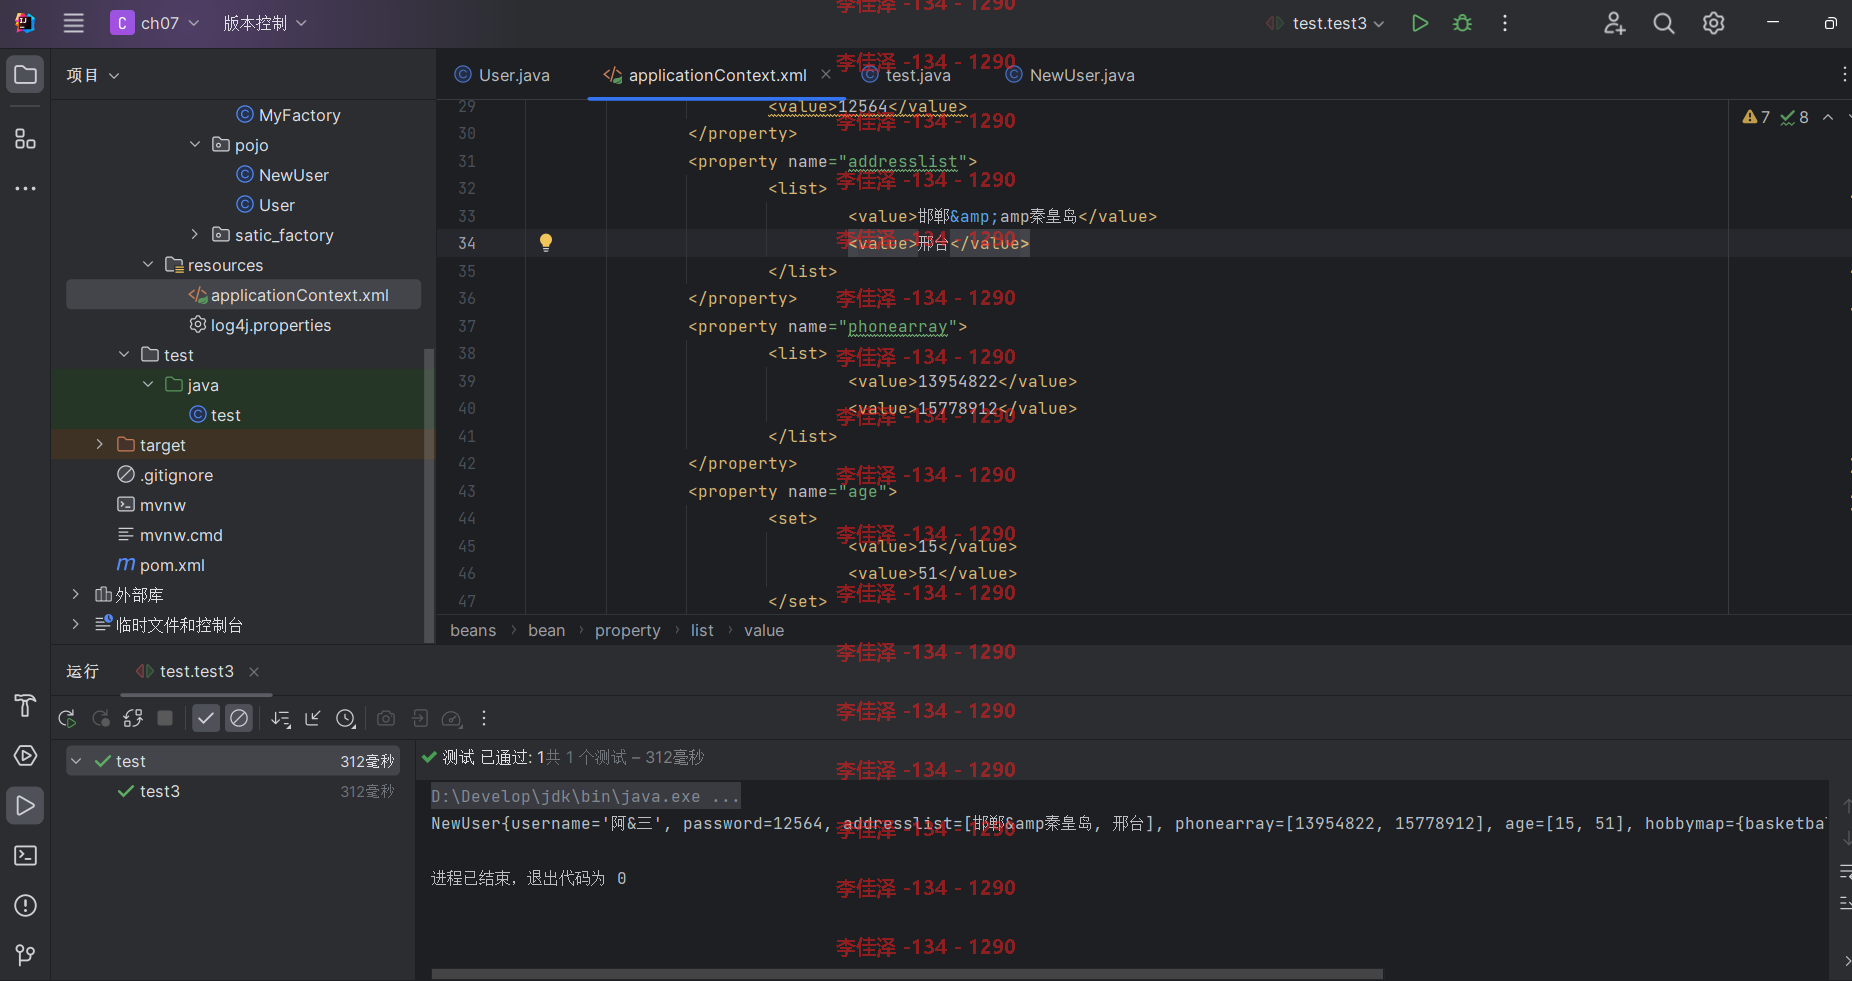Viewport: 1852px width, 981px height.
Task: Select log4j.properties file
Action: (x=260, y=325)
